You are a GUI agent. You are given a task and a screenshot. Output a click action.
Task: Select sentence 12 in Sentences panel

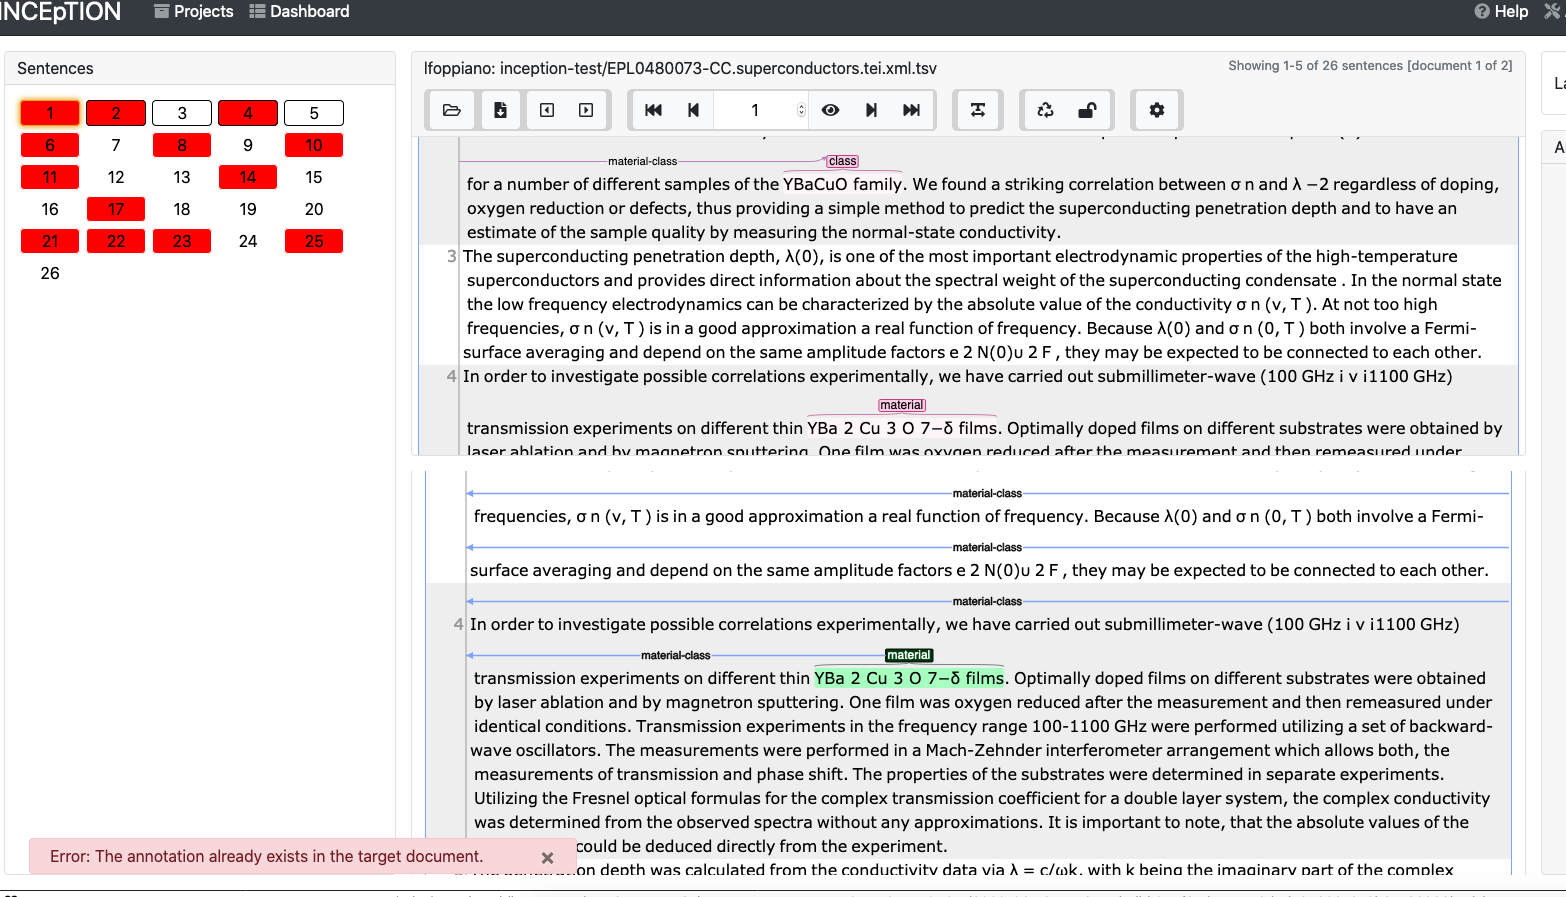(116, 177)
